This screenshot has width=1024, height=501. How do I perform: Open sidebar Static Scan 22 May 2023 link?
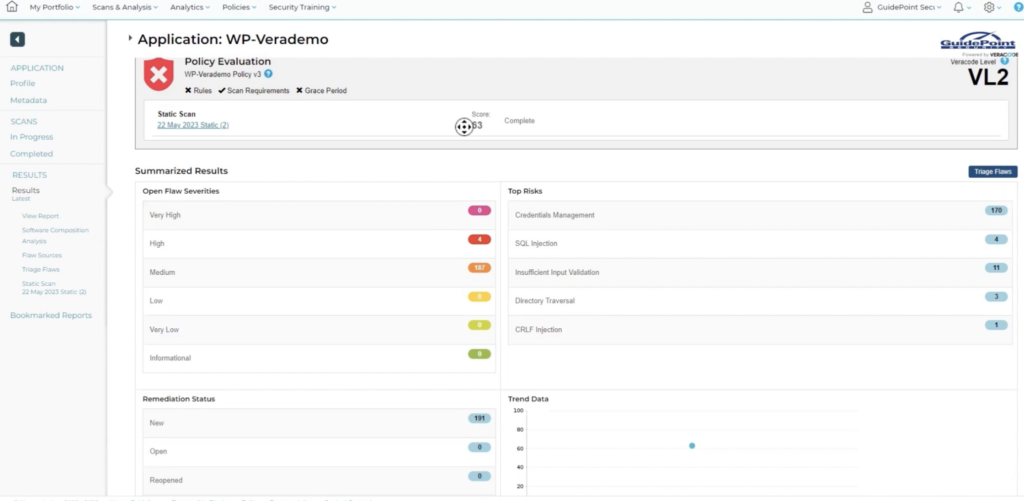54,288
